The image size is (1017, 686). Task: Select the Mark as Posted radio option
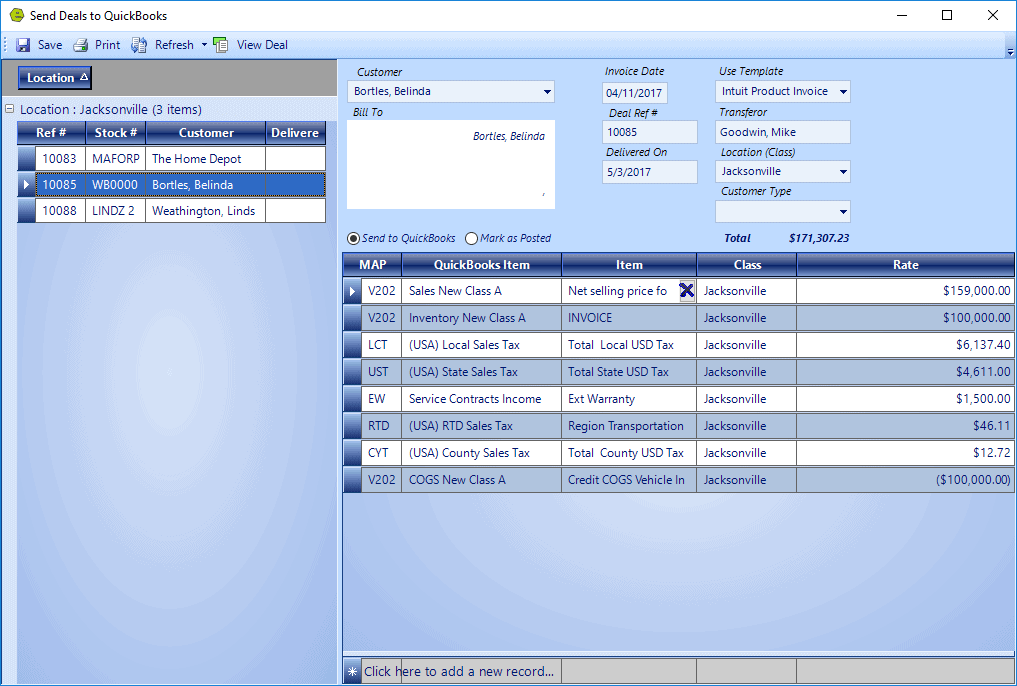tap(472, 239)
